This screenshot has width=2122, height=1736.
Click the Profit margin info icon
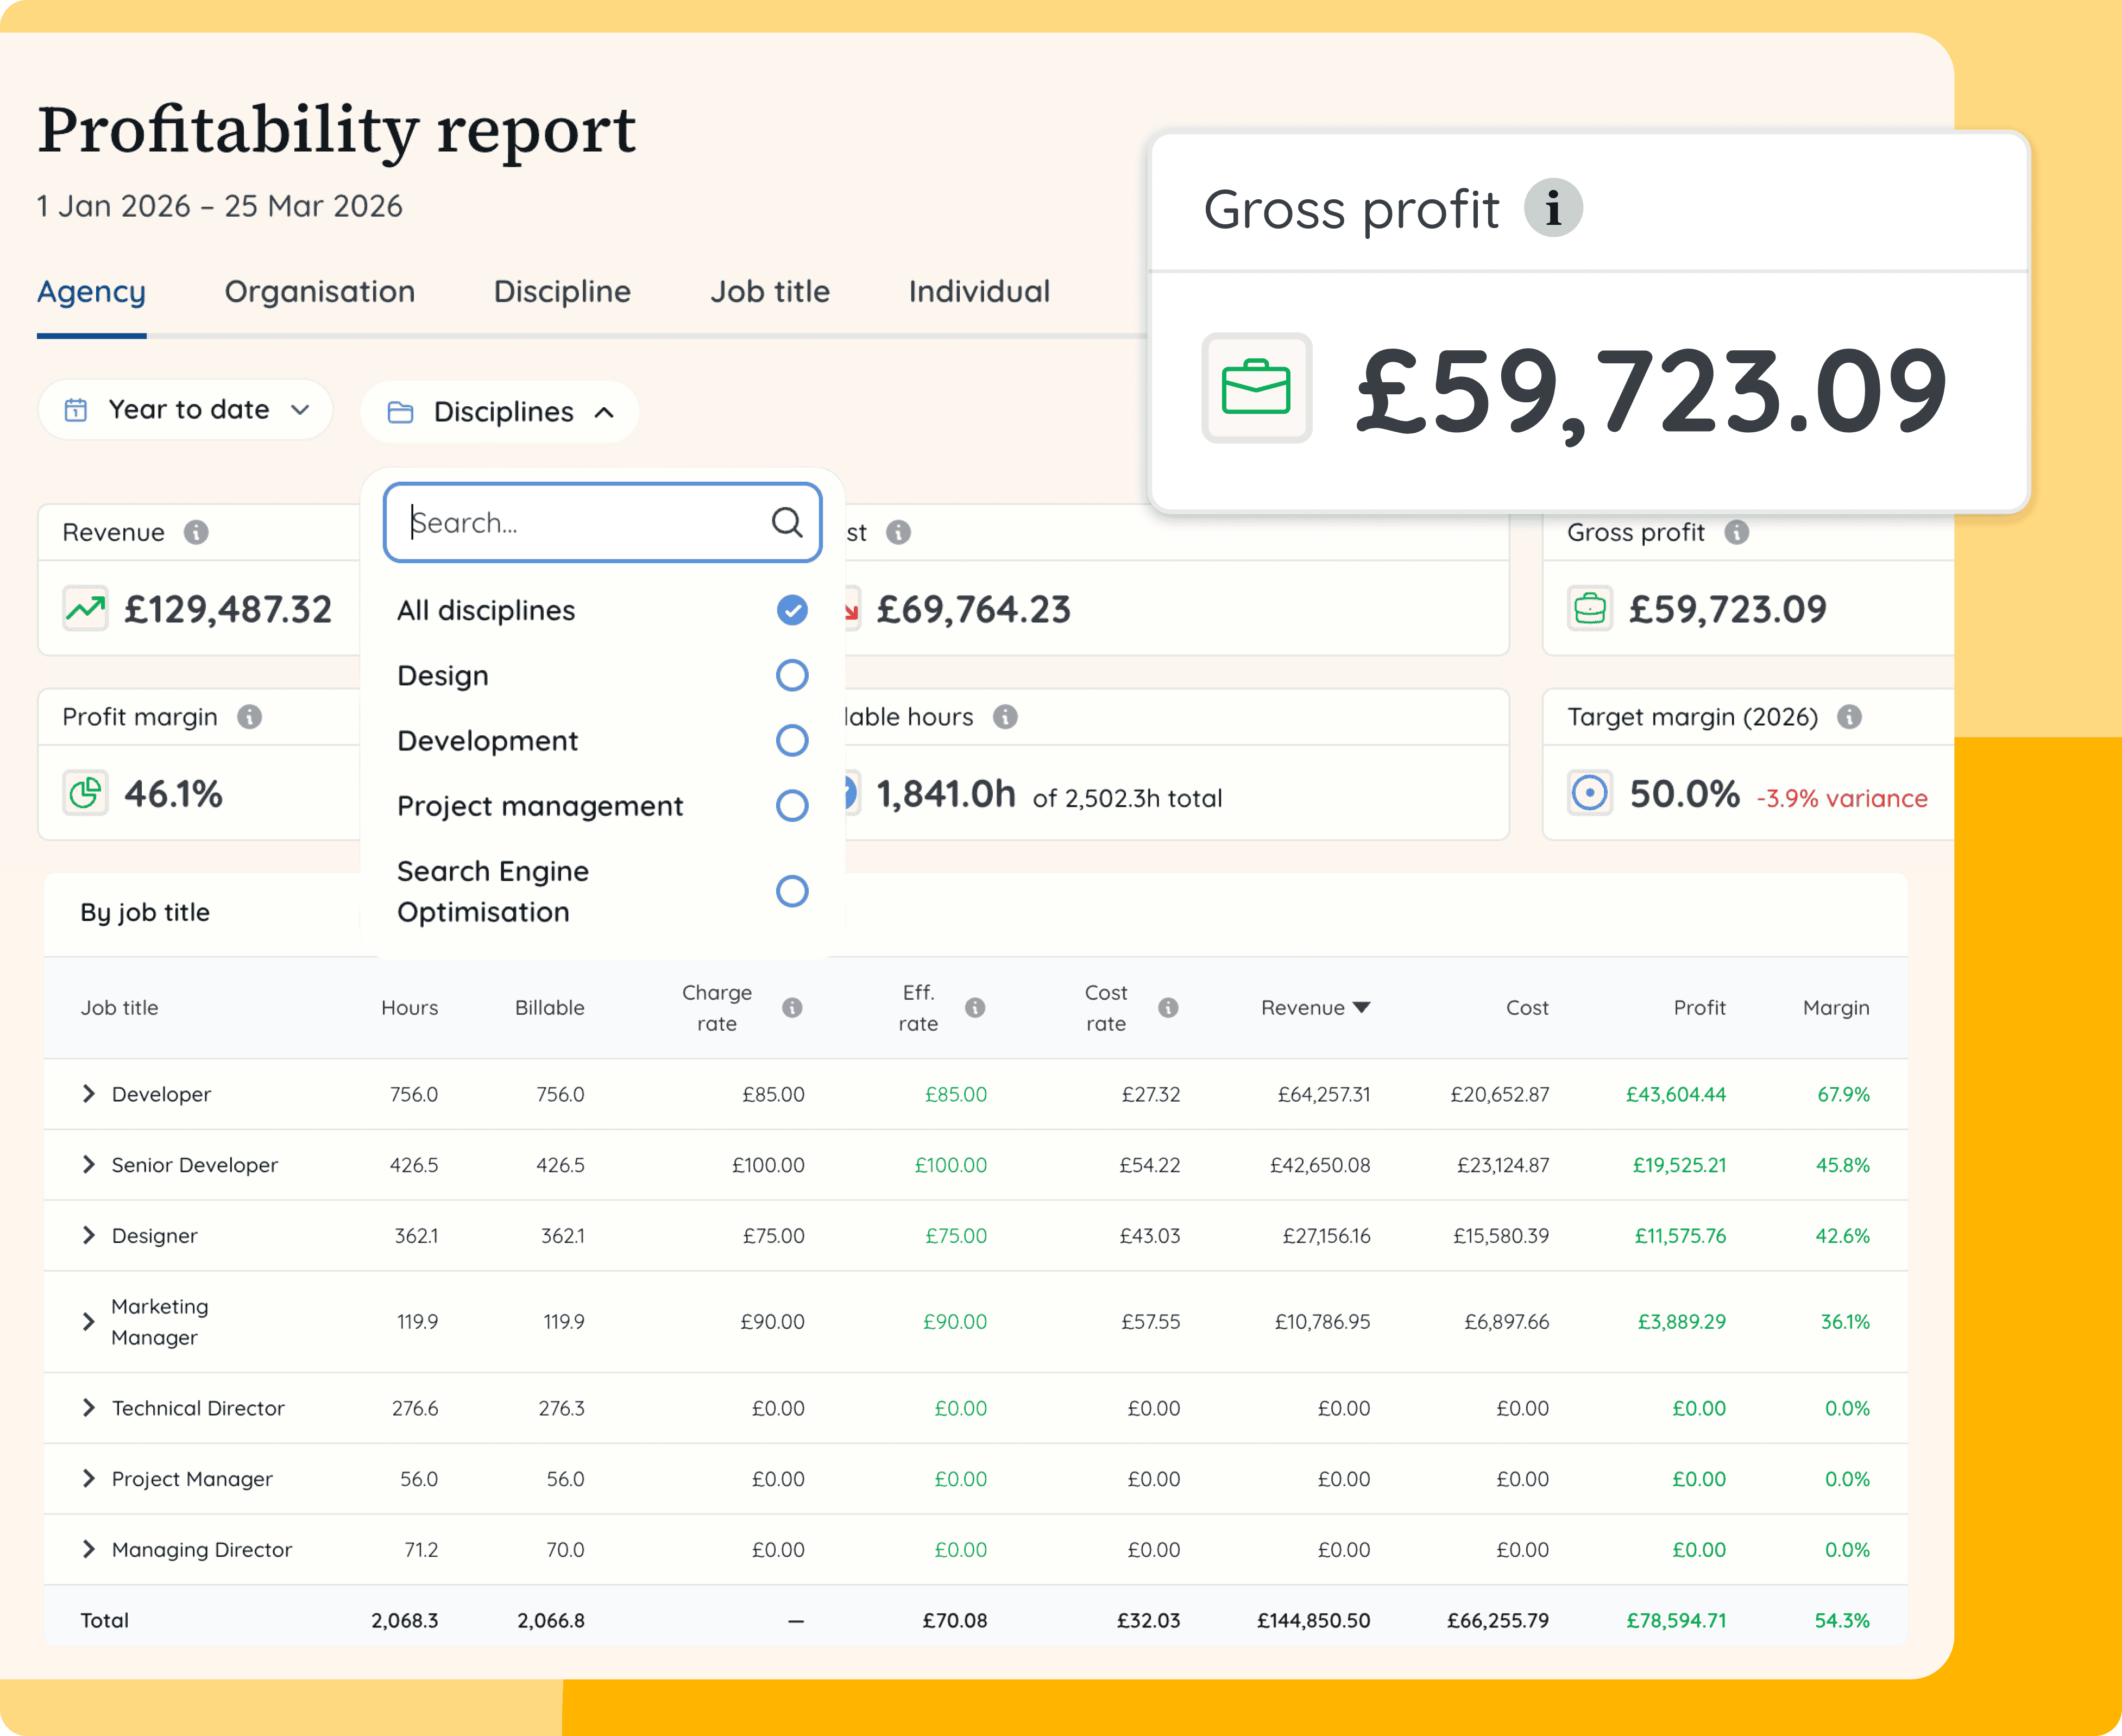pyautogui.click(x=249, y=717)
